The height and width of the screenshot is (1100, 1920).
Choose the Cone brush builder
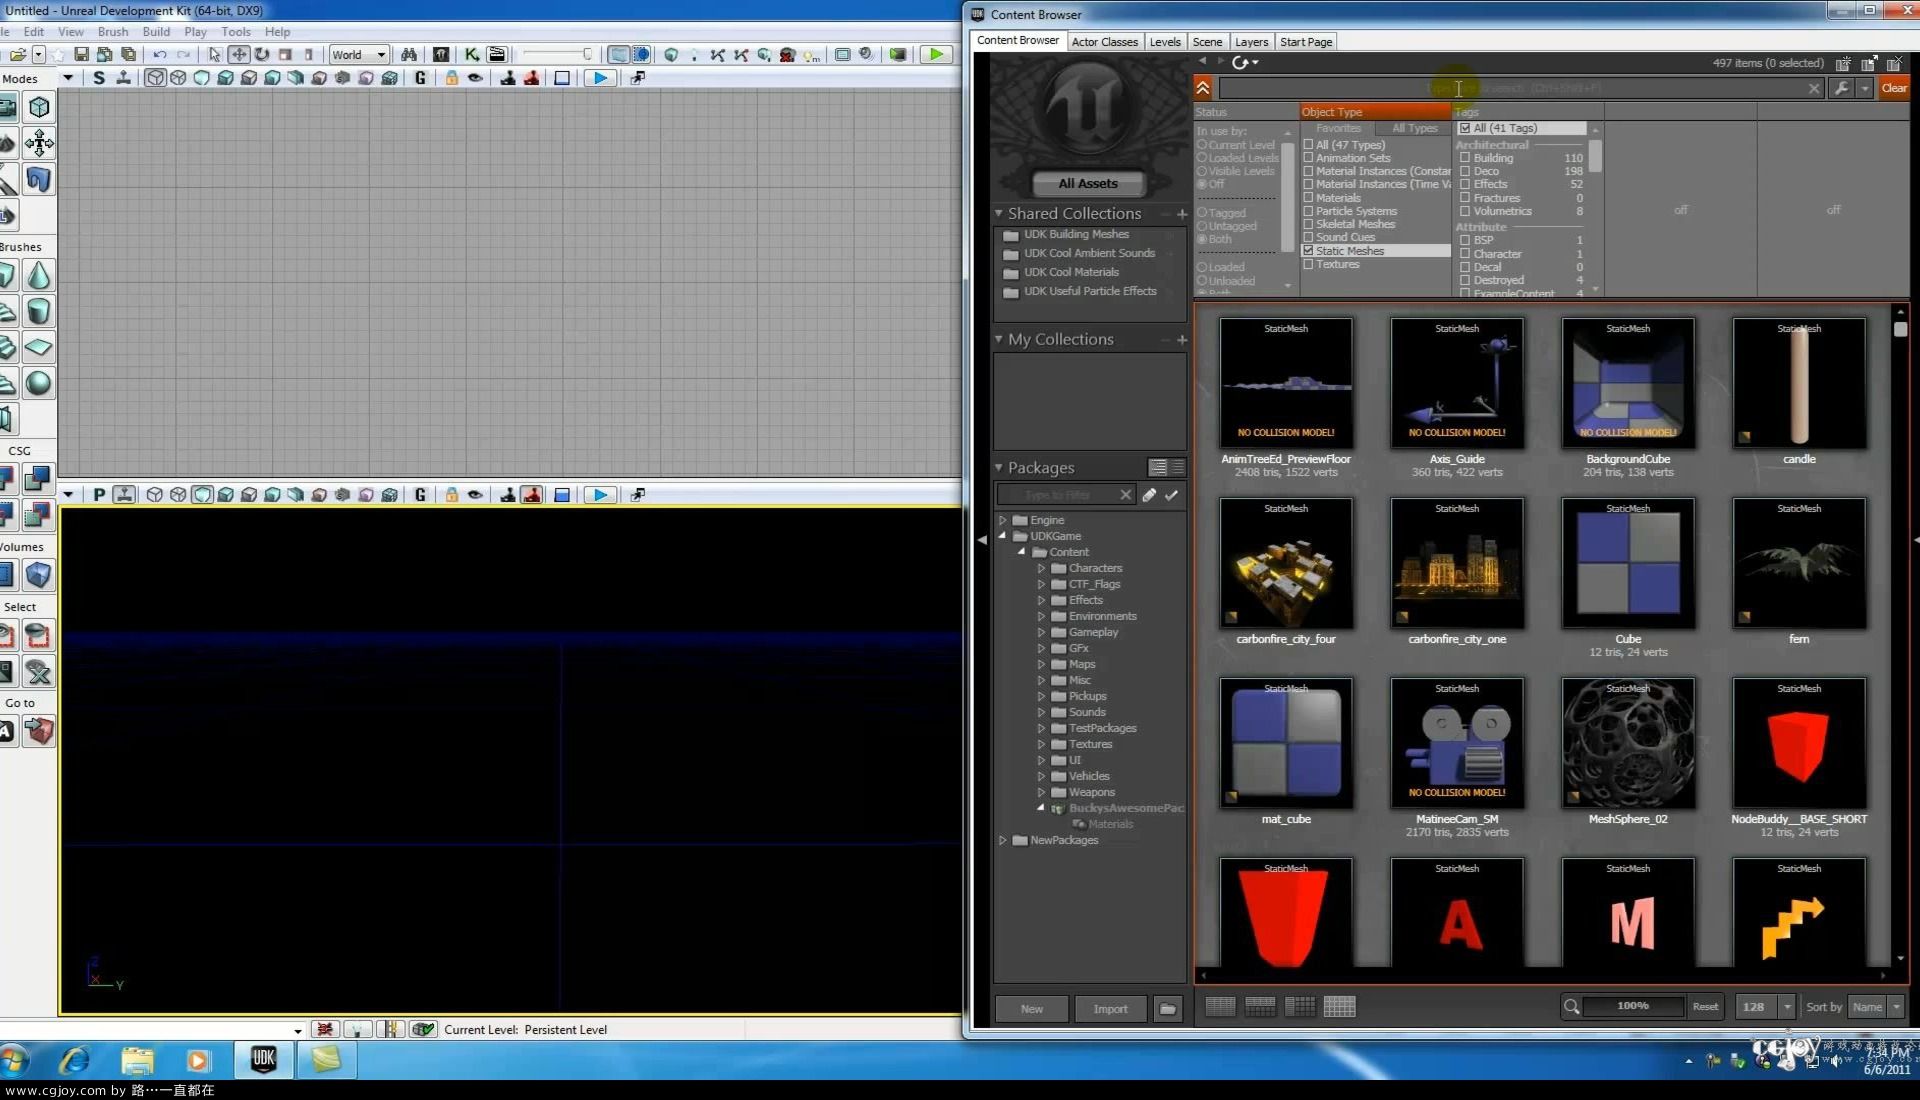39,275
